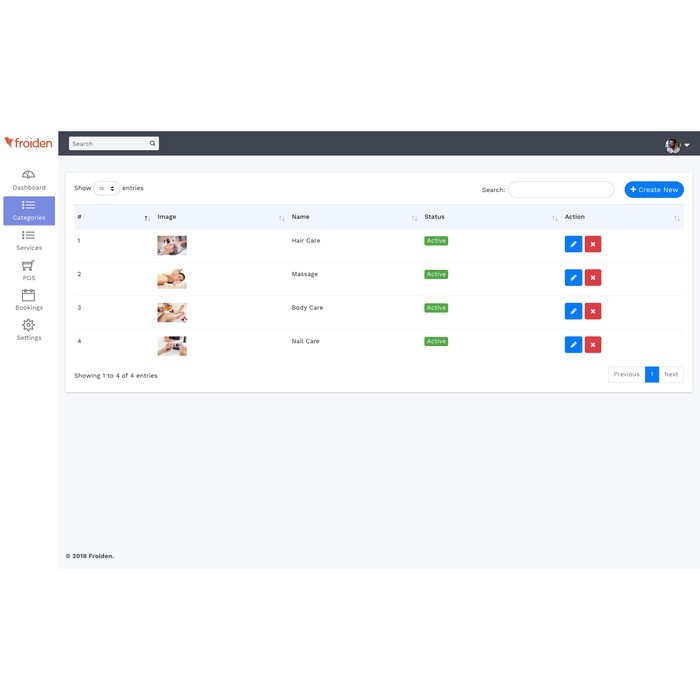Click the Create New button
This screenshot has height=700, width=700.
click(654, 190)
